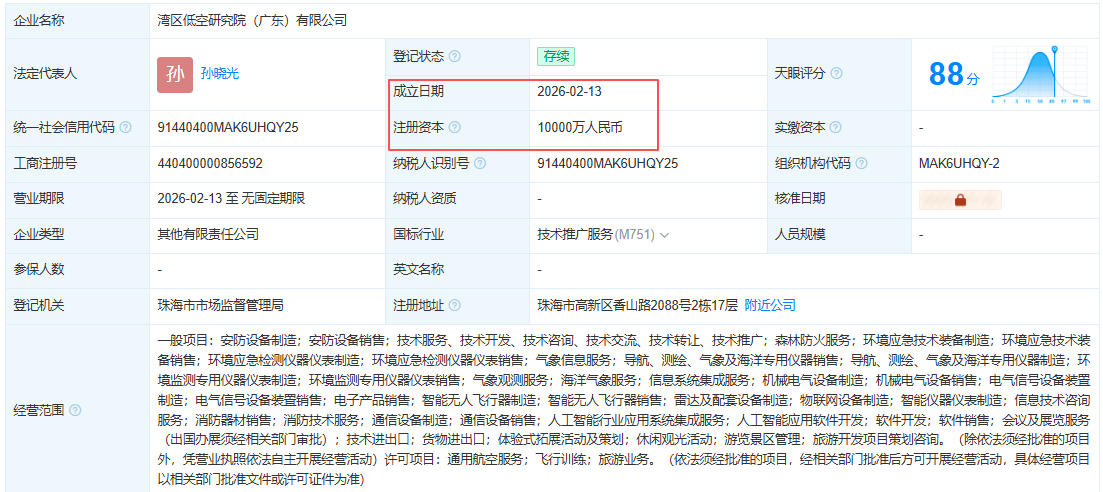Click the 成立日期 value 2026-02-13
The width and height of the screenshot is (1103, 492).
click(x=569, y=92)
